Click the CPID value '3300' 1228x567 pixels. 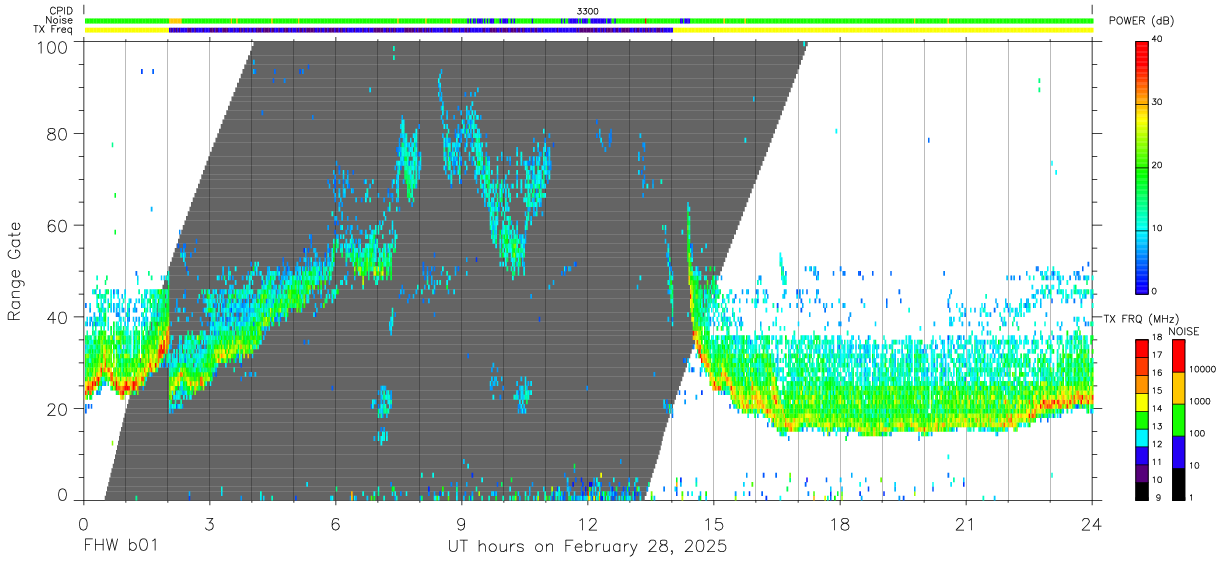[x=588, y=11]
